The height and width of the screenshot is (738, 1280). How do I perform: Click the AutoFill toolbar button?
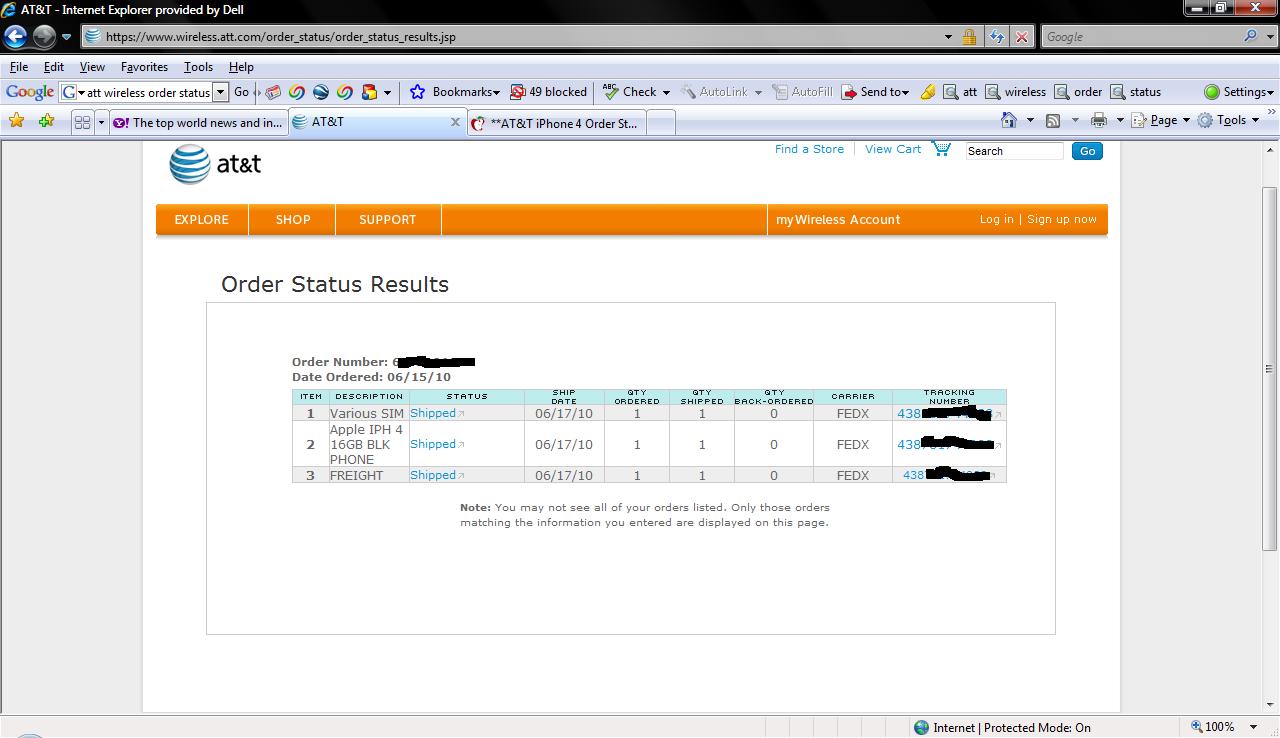pos(803,92)
